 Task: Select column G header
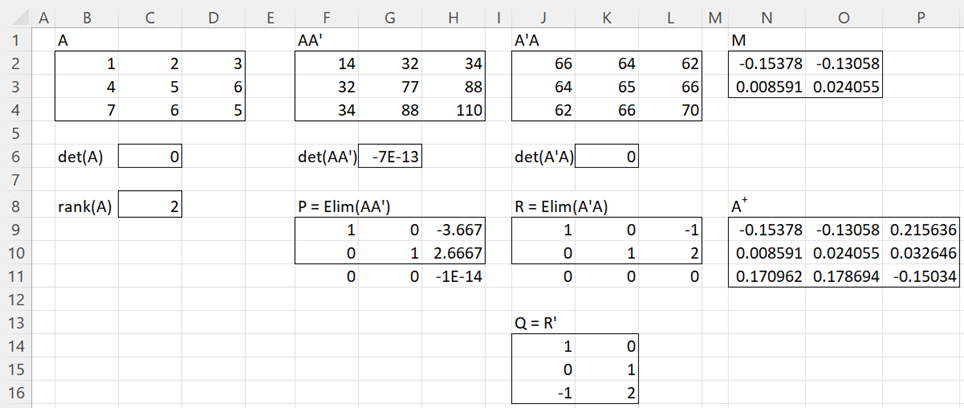(x=389, y=18)
